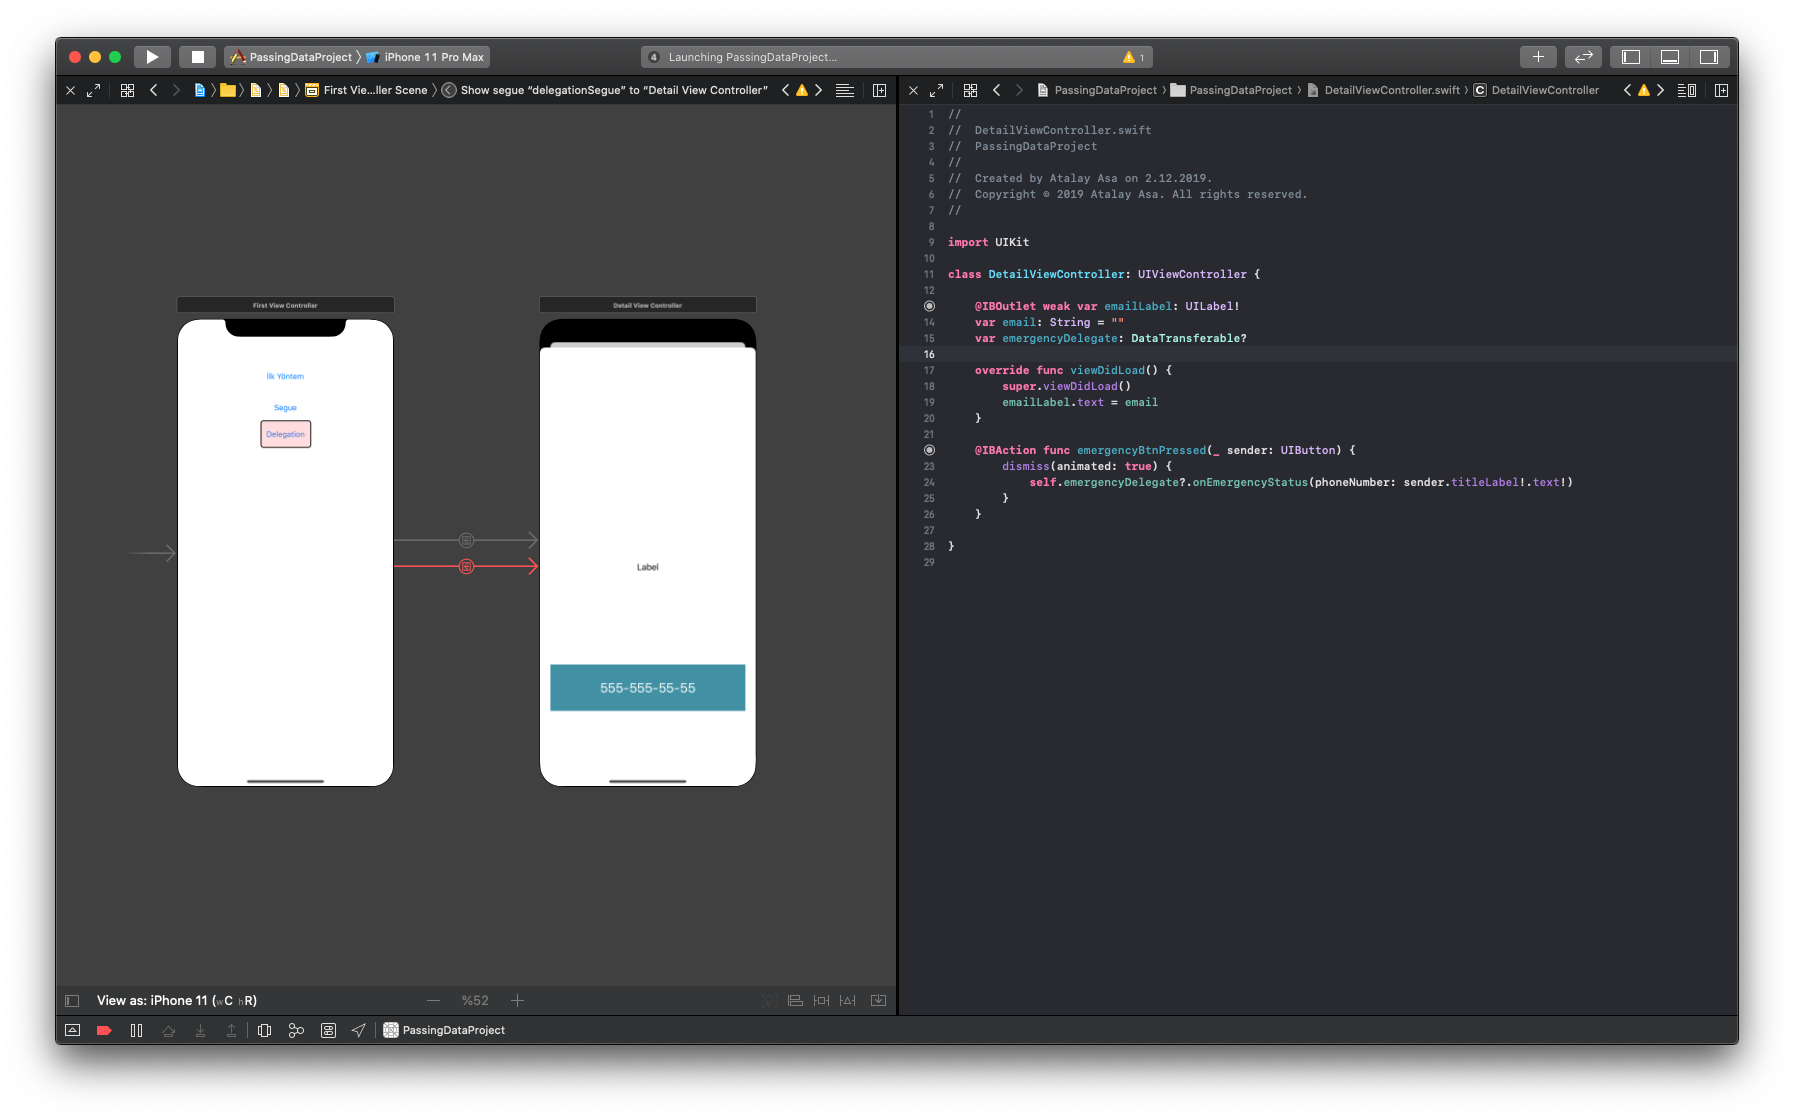The width and height of the screenshot is (1794, 1118).
Task: Show the Inspectors panel
Action: pos(1707,57)
